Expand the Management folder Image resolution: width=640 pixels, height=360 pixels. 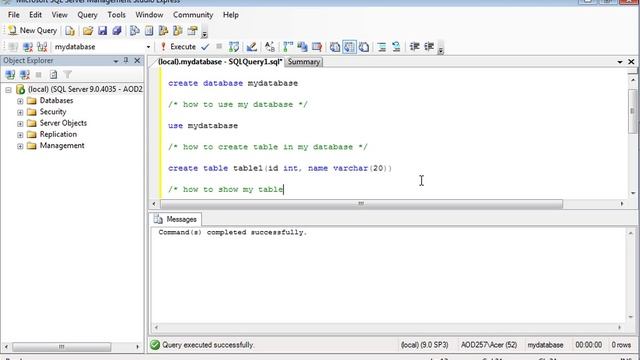(20, 146)
